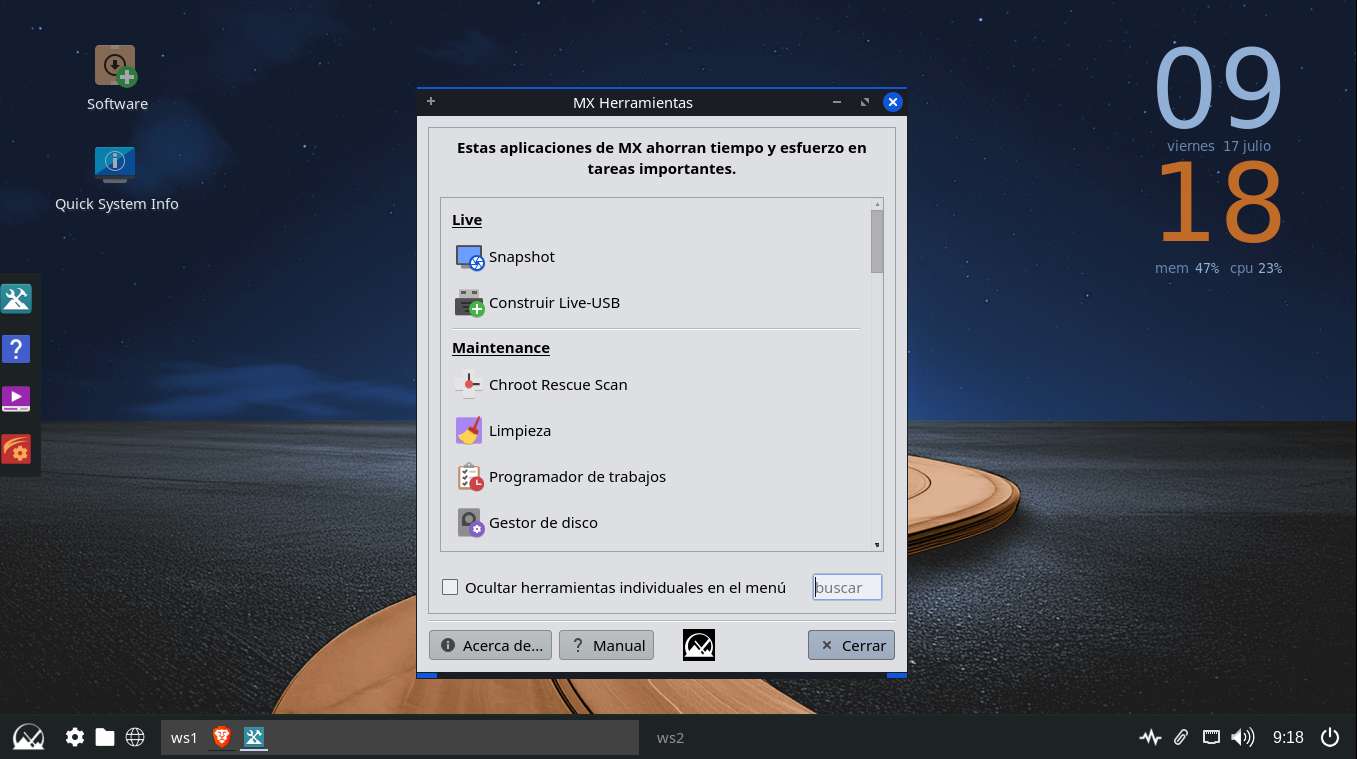Open the network tray icon
The image size is (1357, 759).
[1211, 737]
